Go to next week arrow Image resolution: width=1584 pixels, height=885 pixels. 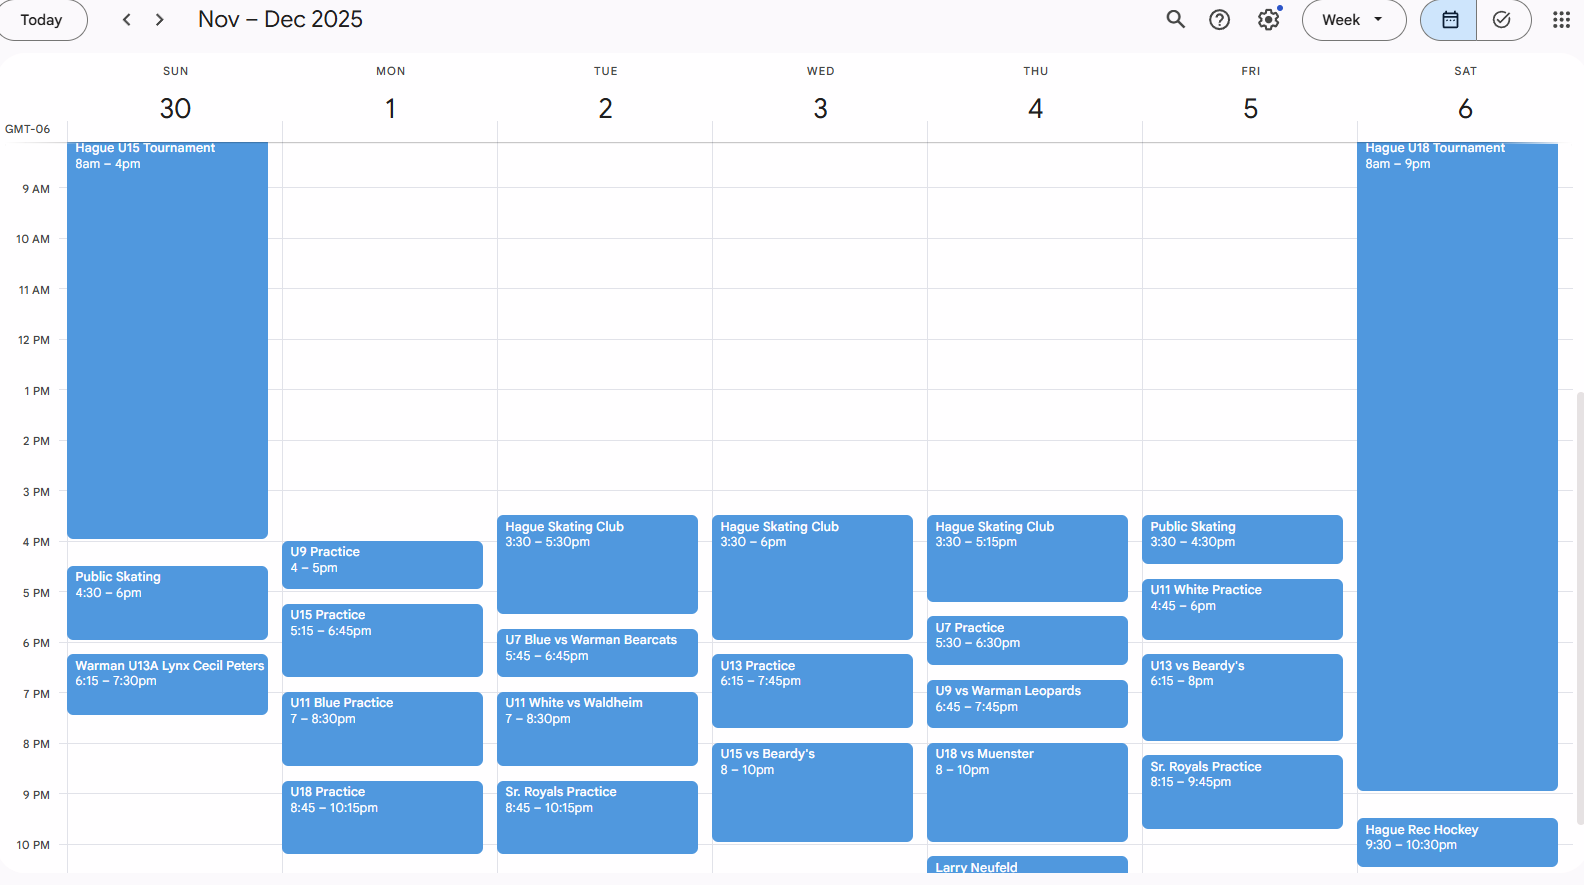[159, 20]
